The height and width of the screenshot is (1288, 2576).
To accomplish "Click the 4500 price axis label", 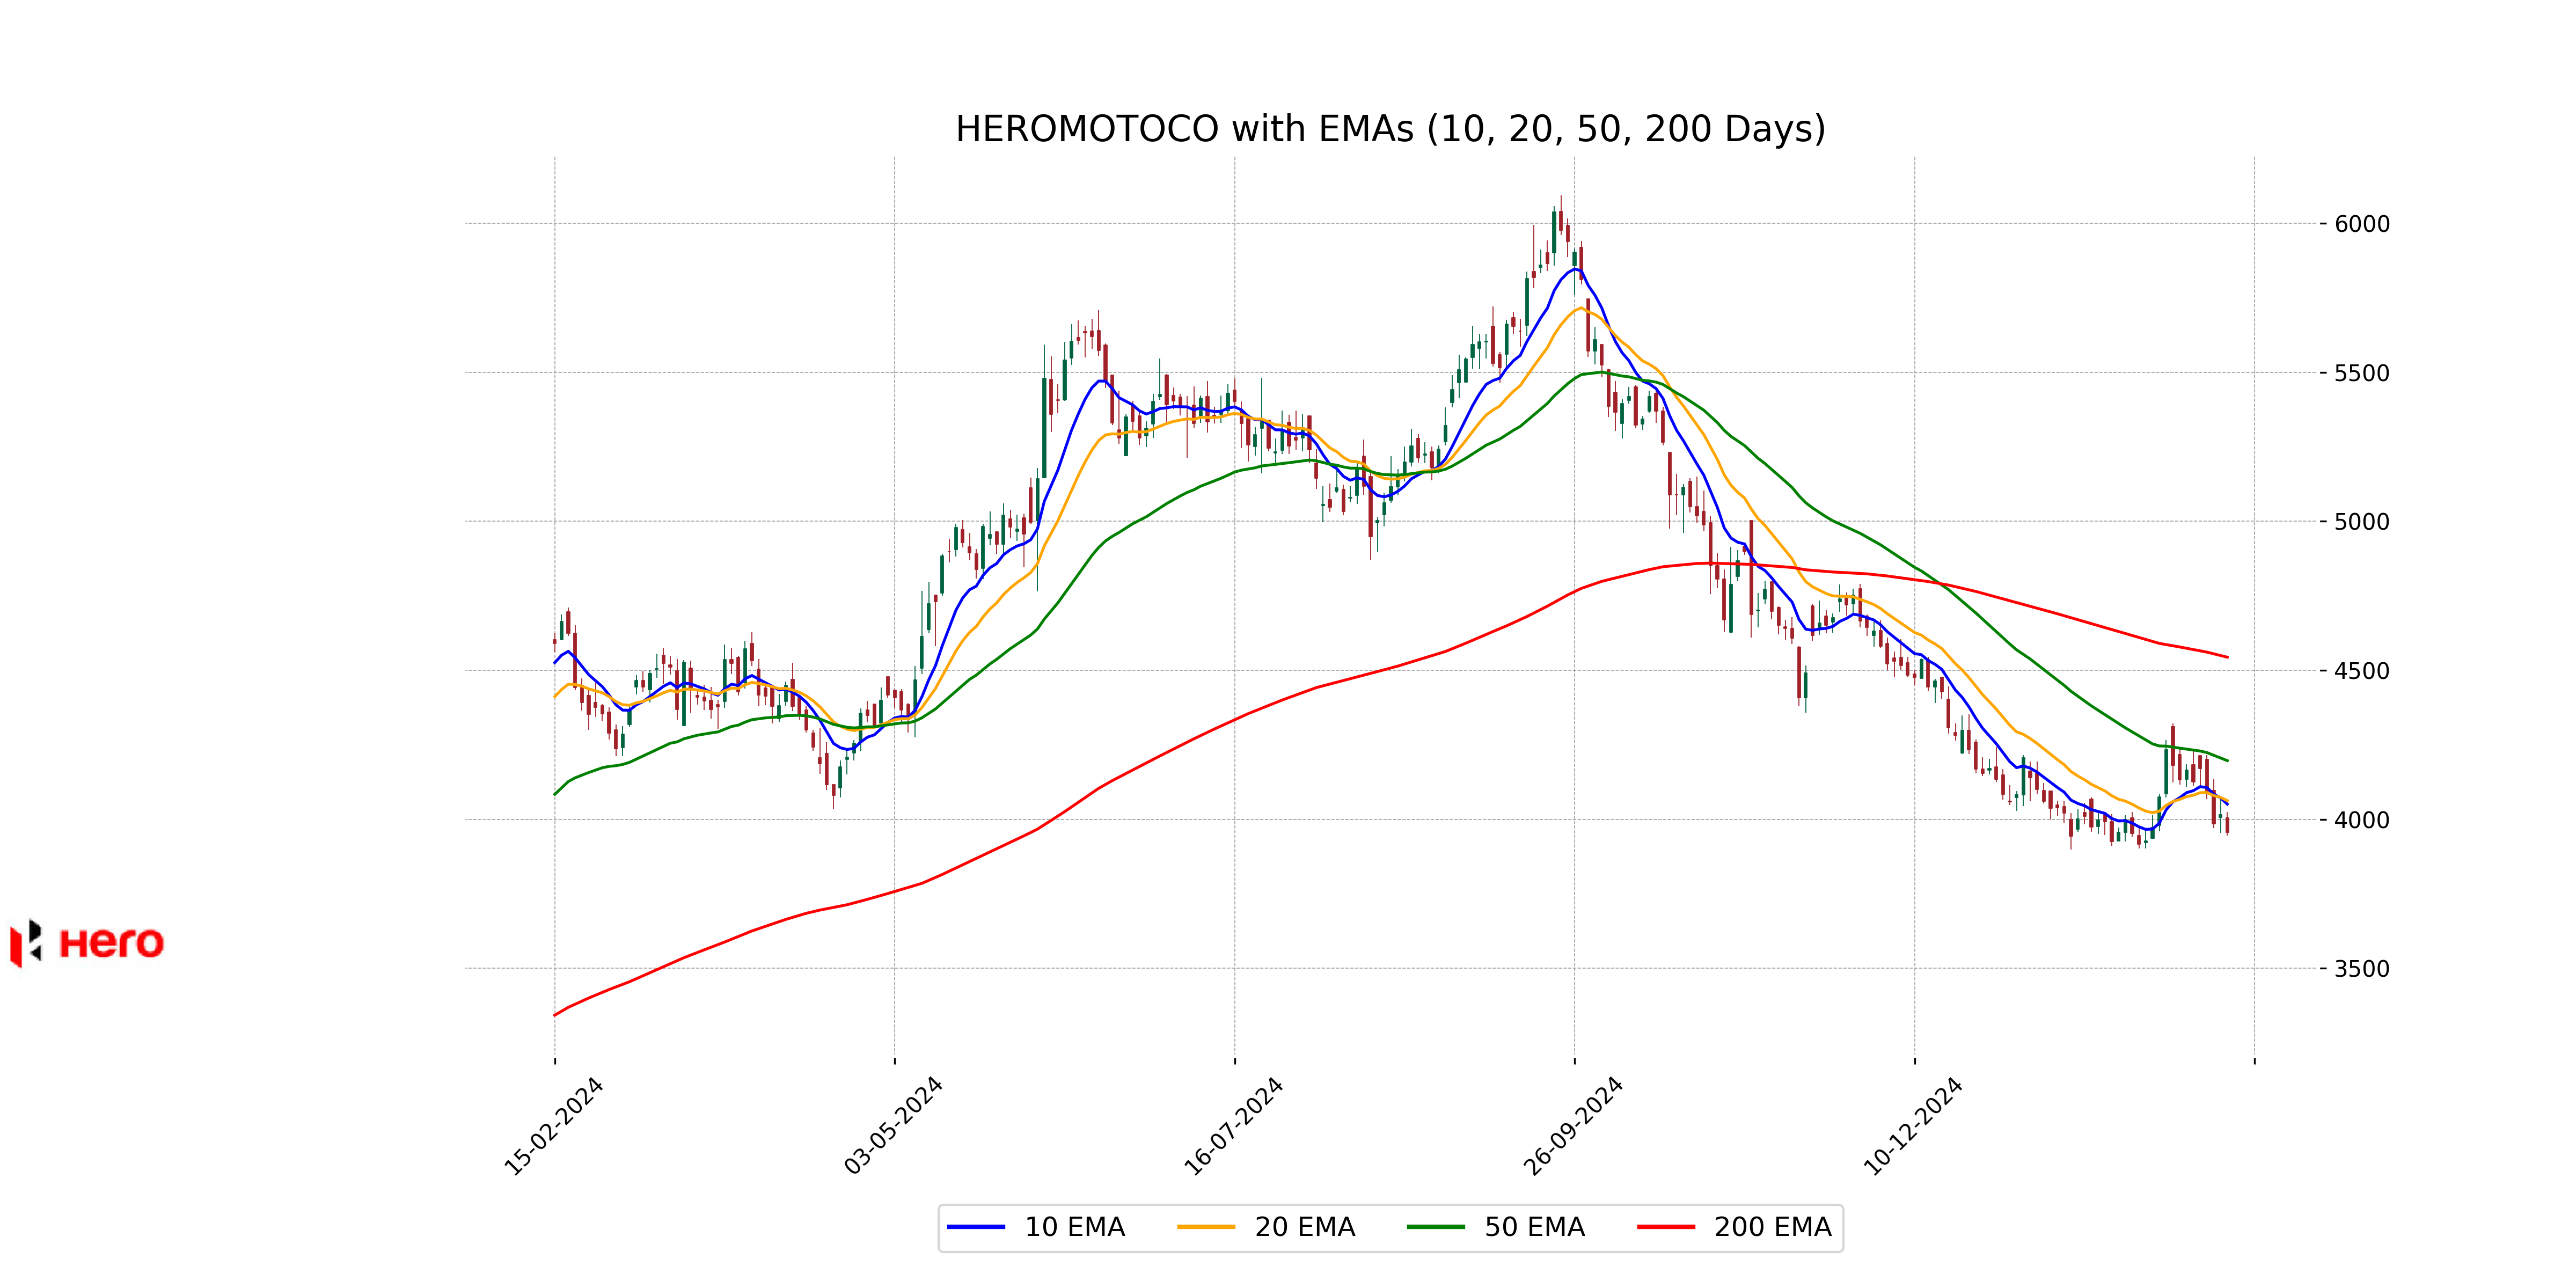I will click(x=2361, y=671).
